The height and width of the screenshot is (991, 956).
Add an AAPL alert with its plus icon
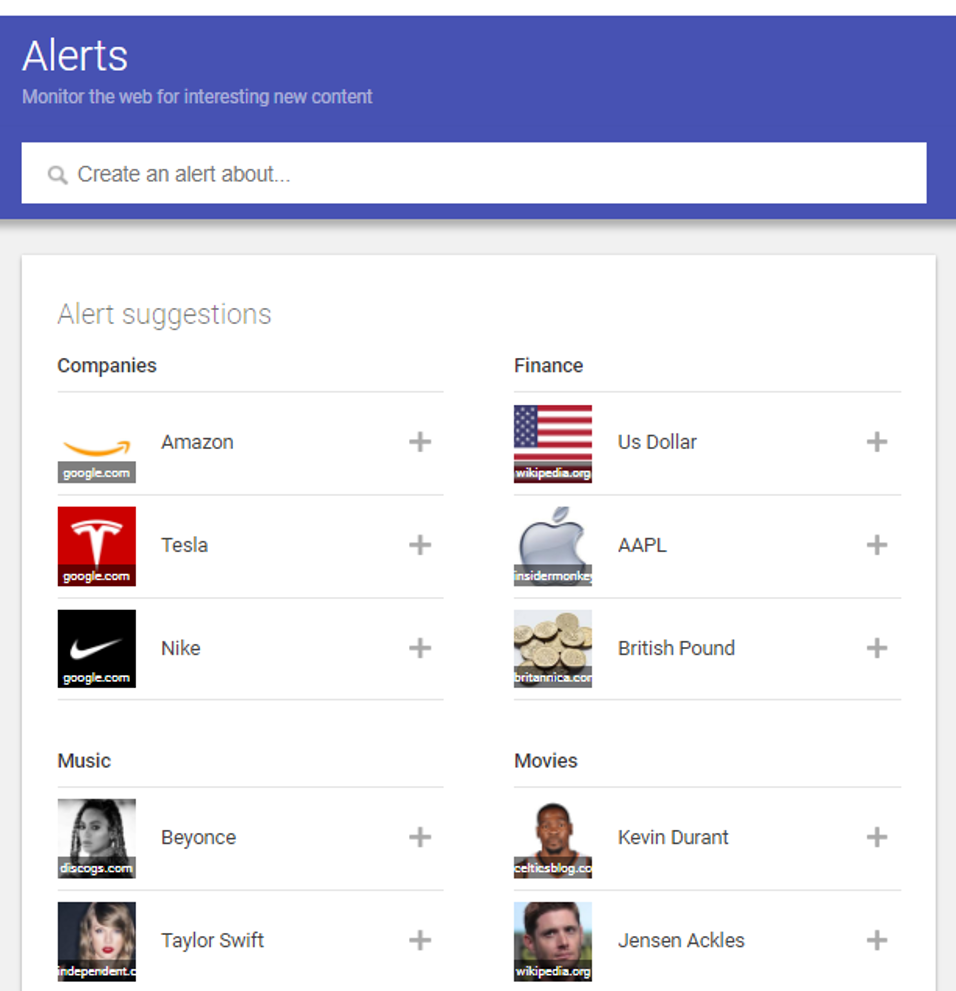point(876,545)
